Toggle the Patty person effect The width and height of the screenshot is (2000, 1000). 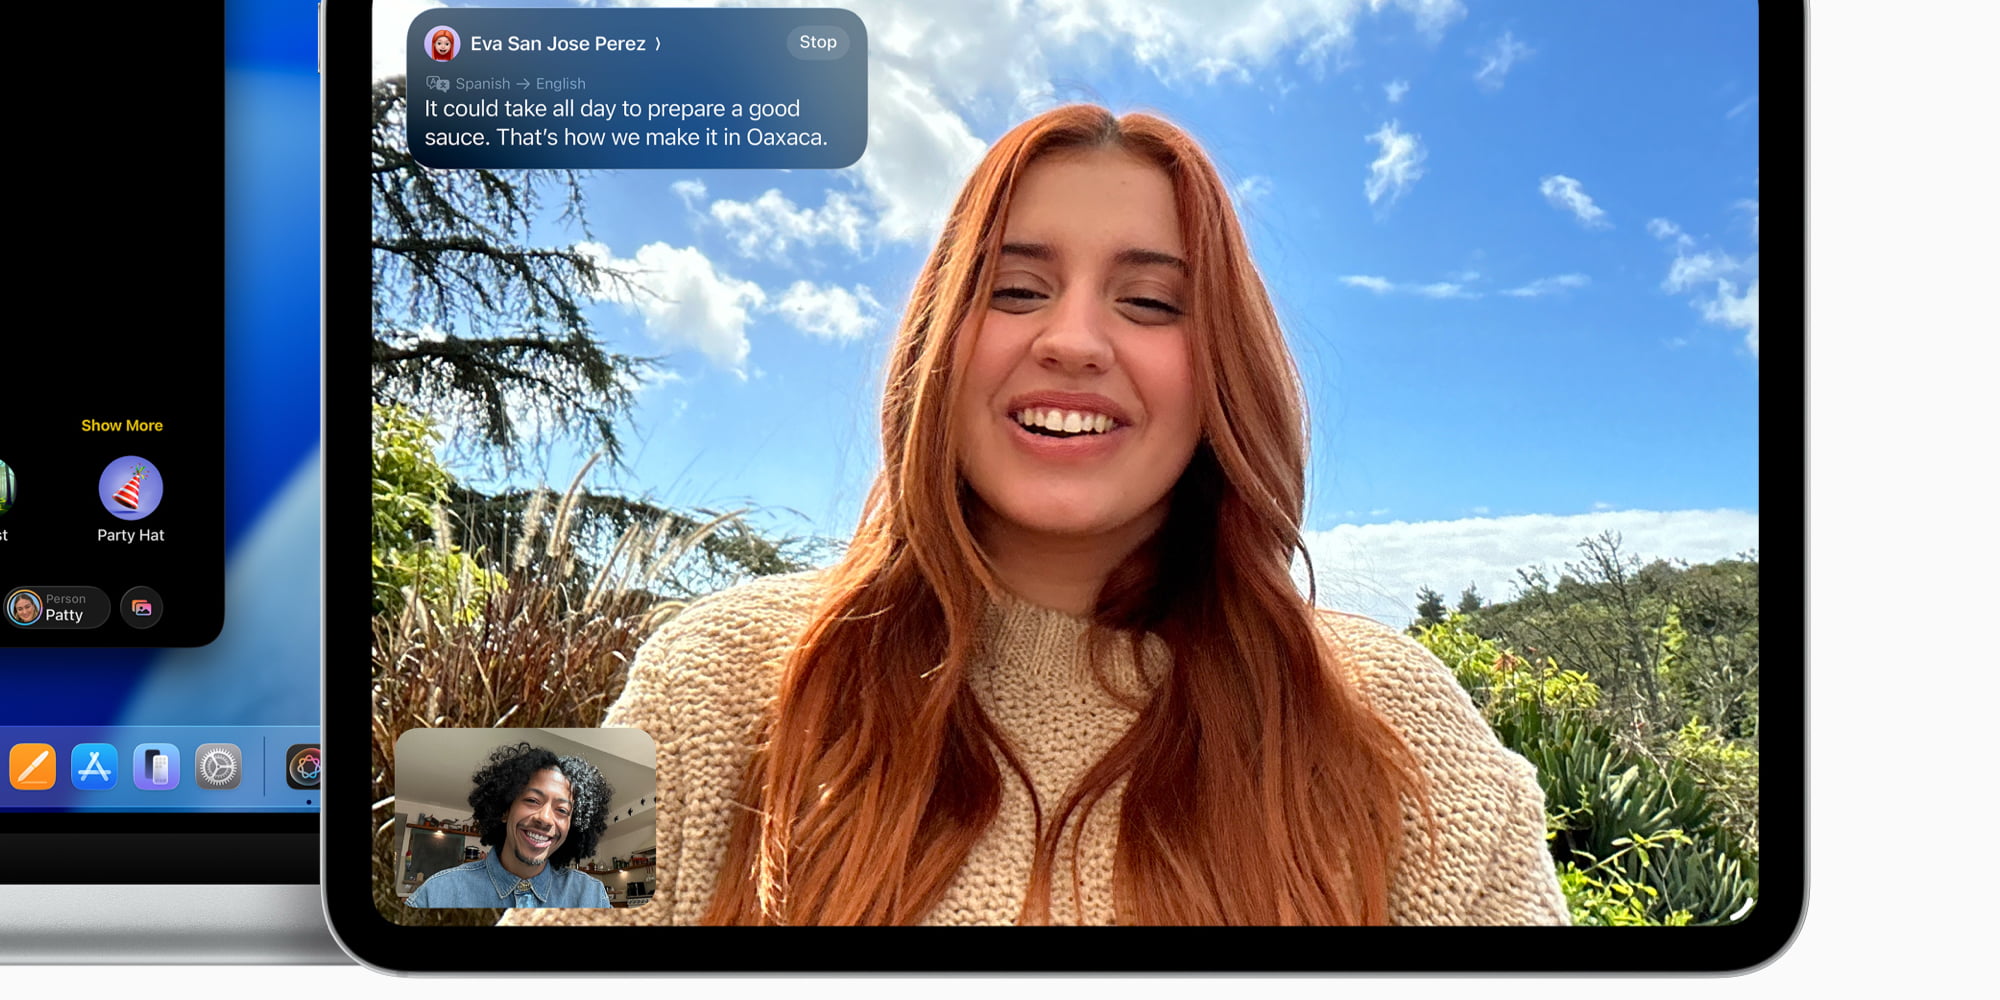57,606
